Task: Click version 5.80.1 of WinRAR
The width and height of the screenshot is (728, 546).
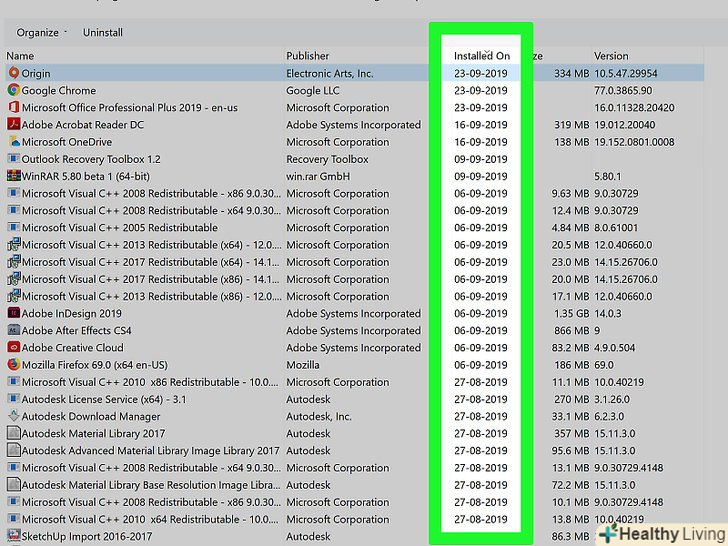Action: (608, 176)
